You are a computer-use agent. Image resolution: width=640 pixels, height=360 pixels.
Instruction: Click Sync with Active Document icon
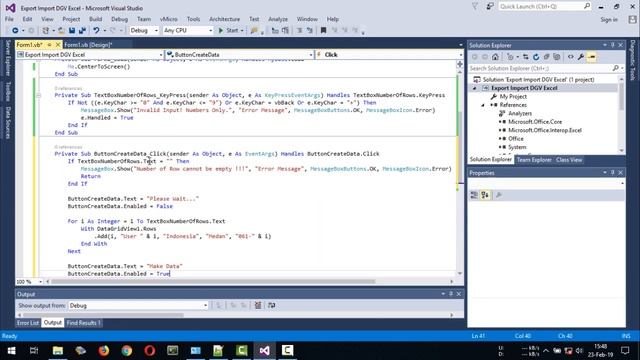coord(526,57)
